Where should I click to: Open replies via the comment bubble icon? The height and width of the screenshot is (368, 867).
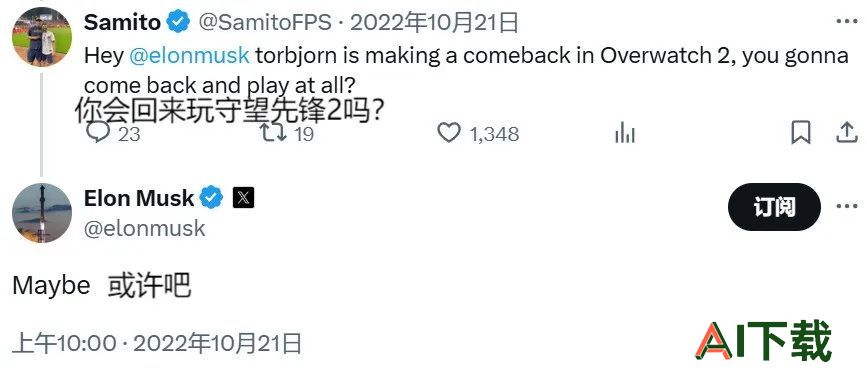[x=99, y=133]
